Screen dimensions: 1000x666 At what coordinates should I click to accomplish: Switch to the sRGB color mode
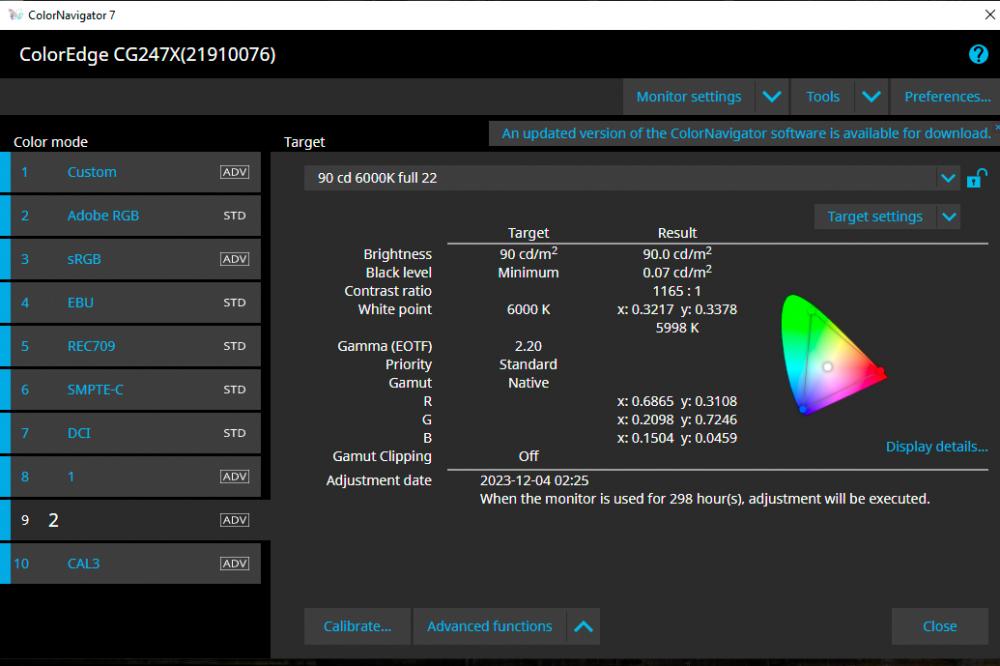click(x=131, y=259)
